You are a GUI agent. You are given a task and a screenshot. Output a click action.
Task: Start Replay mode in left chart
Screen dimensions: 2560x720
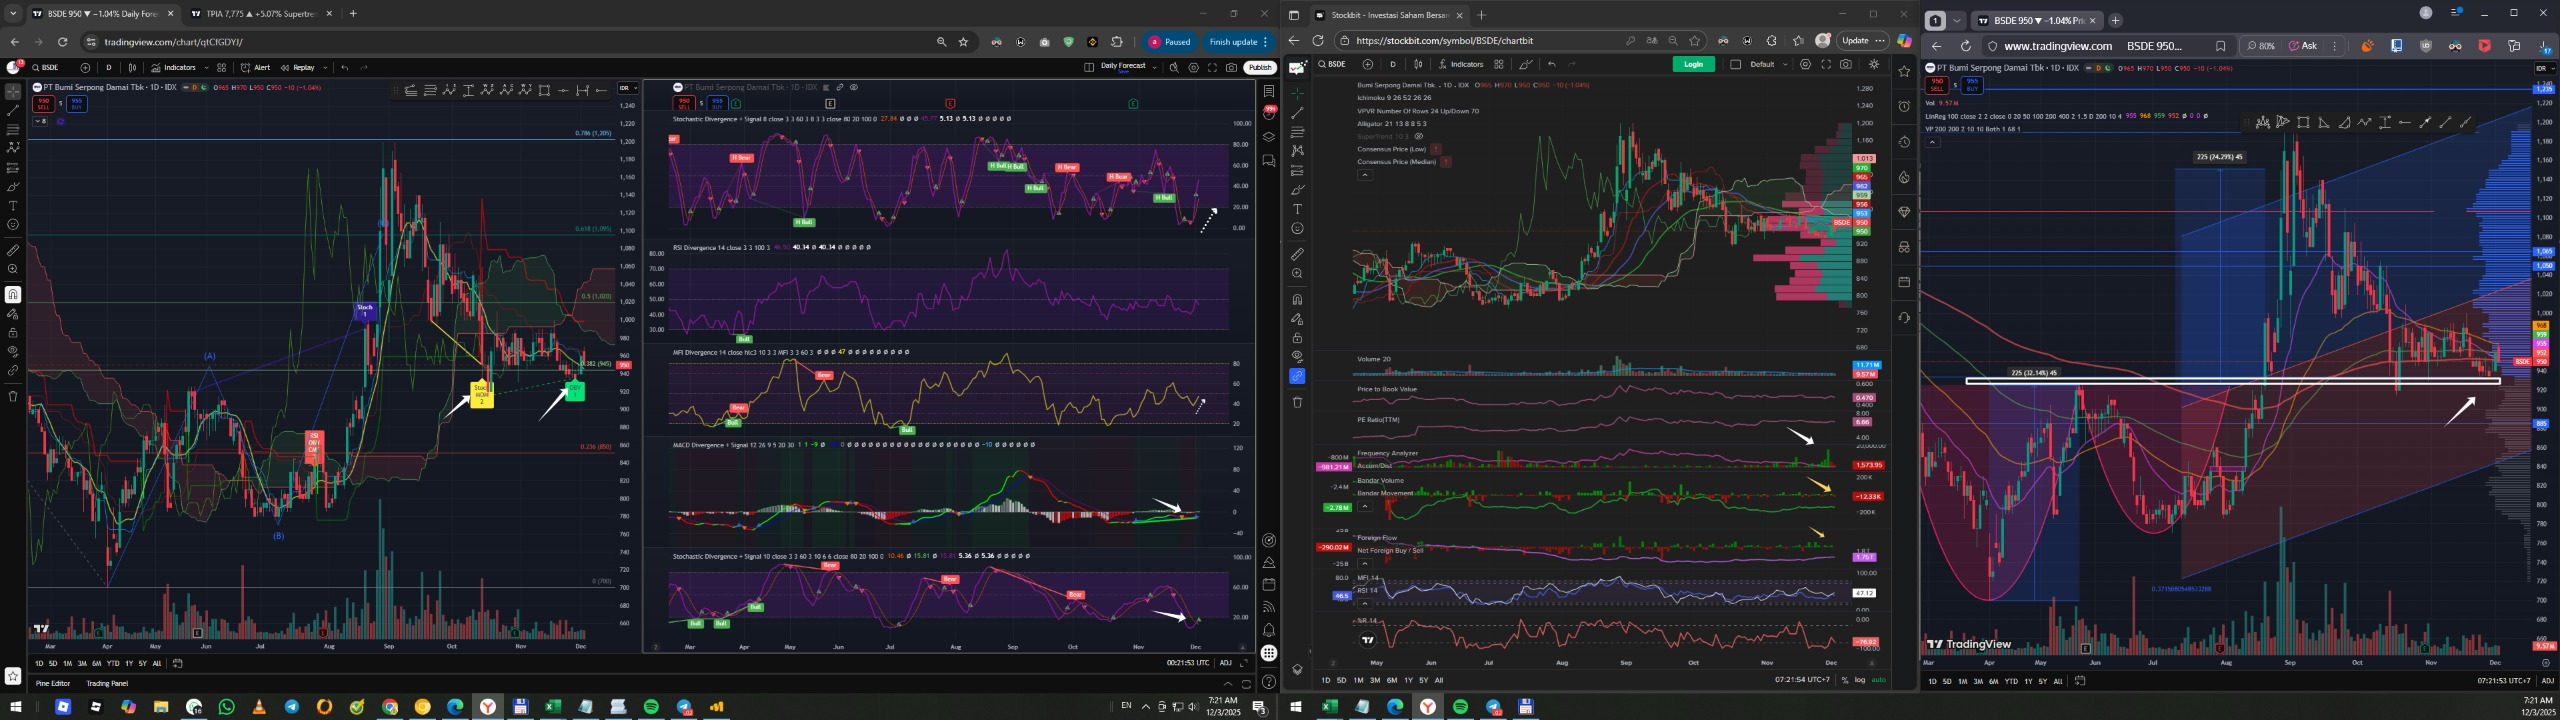298,68
